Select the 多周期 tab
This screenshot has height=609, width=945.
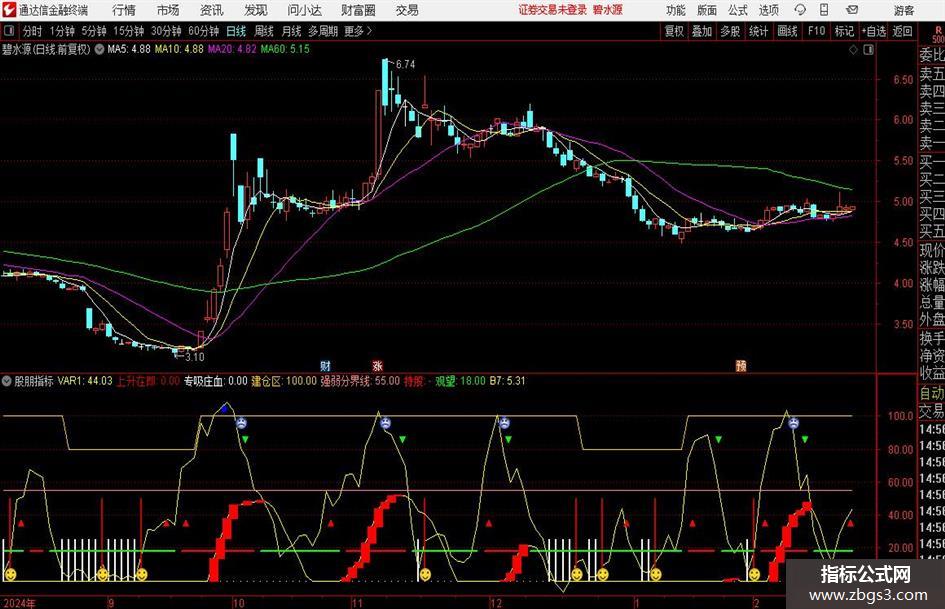(x=323, y=31)
